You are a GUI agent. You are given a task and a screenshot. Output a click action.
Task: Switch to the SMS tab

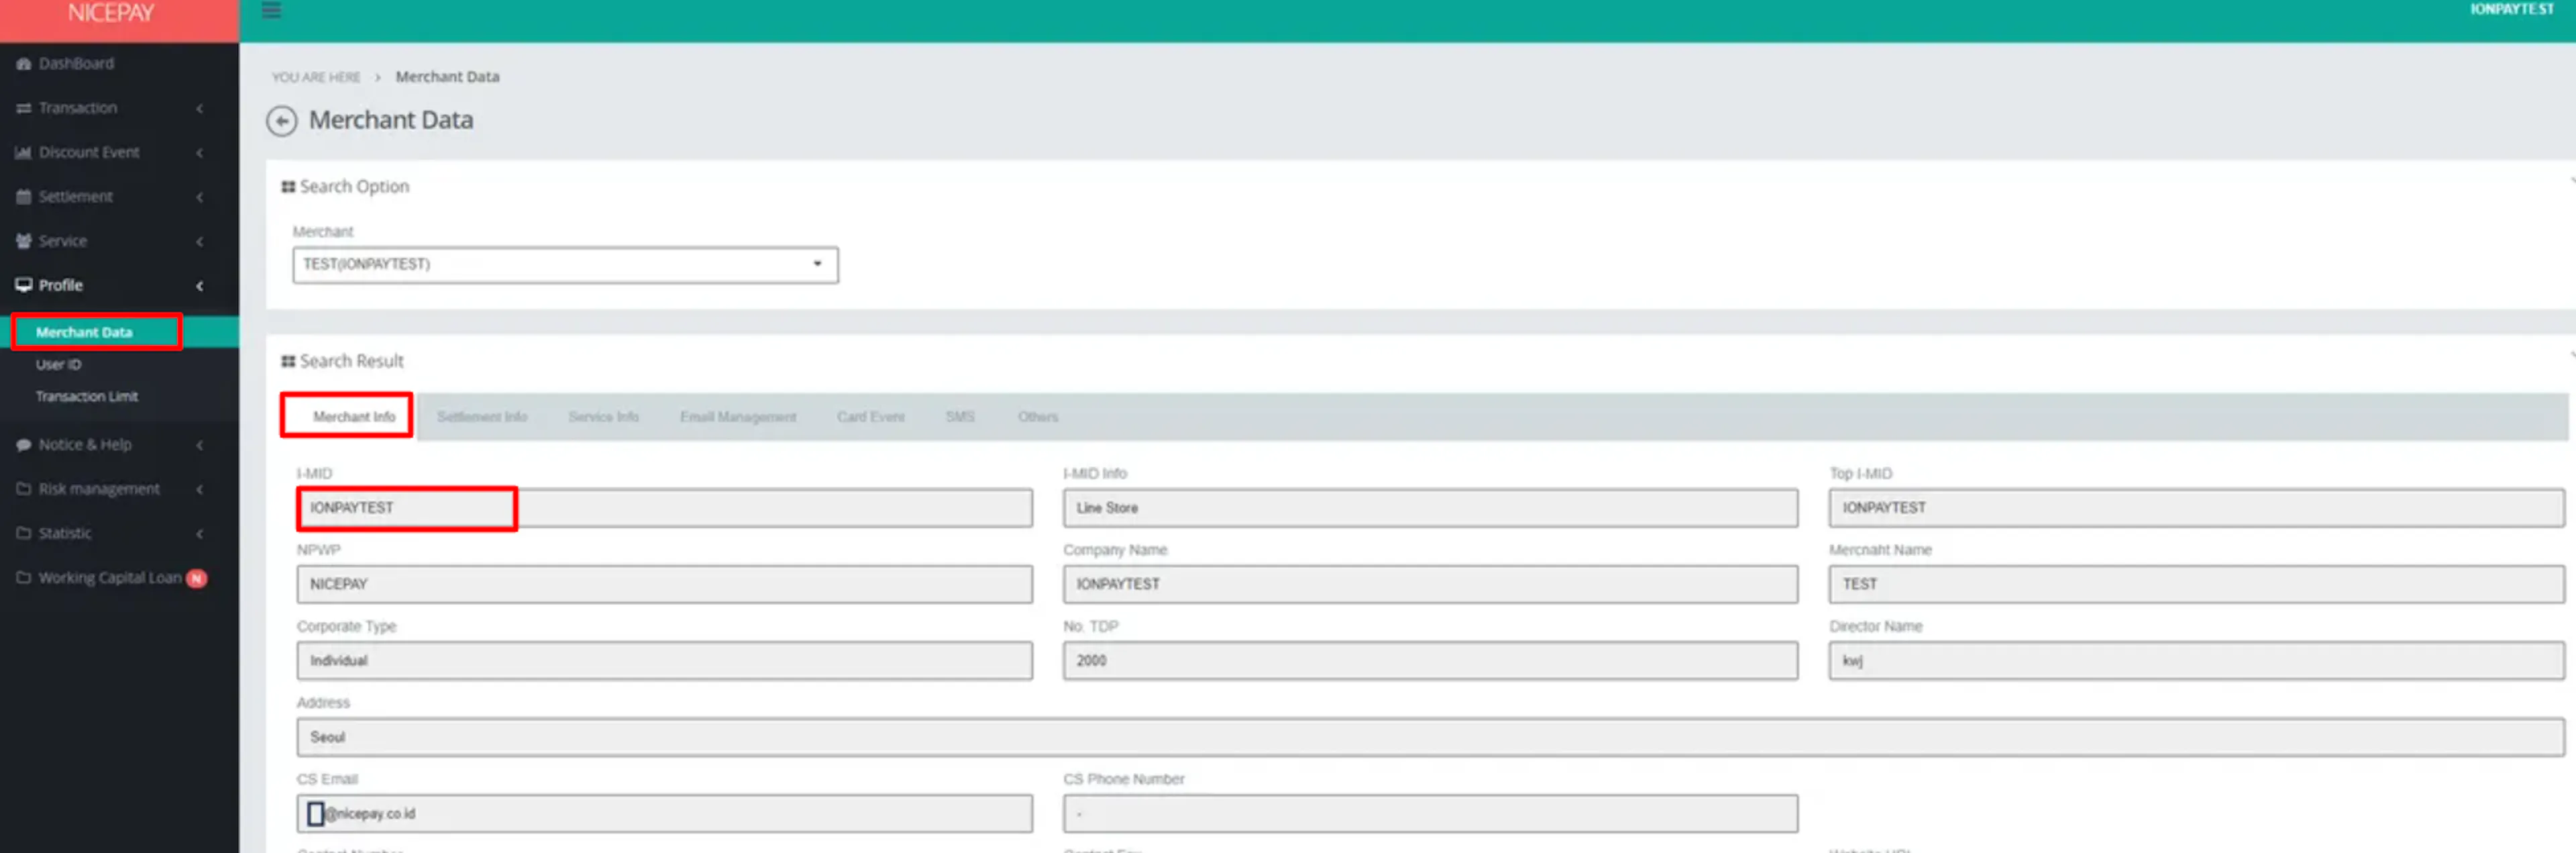(960, 417)
